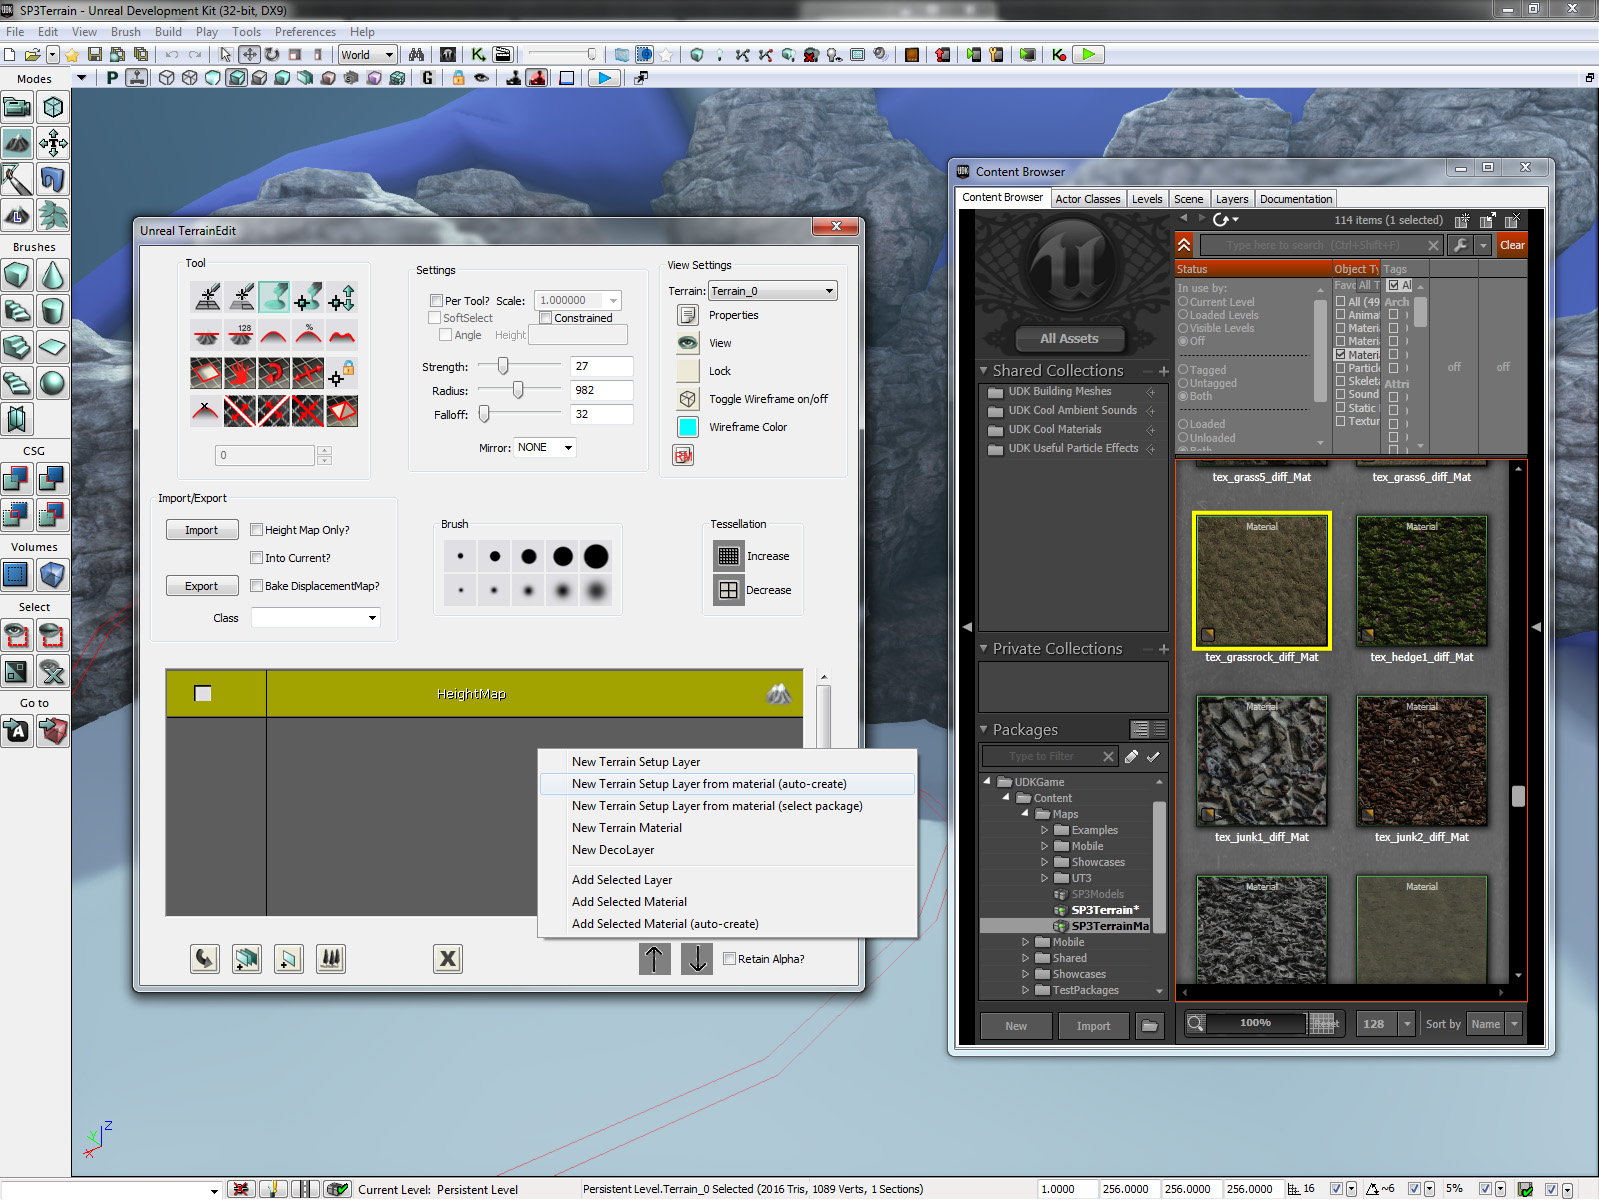Click the Import button in Content Browser

pyautogui.click(x=1093, y=1026)
